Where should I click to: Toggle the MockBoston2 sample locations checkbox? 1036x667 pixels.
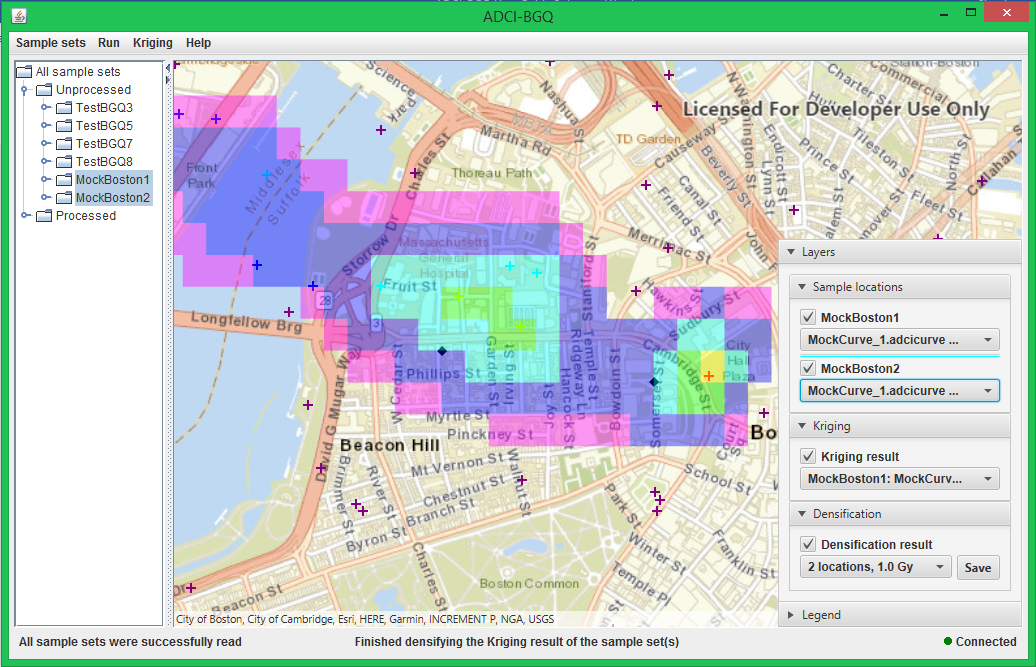(808, 368)
